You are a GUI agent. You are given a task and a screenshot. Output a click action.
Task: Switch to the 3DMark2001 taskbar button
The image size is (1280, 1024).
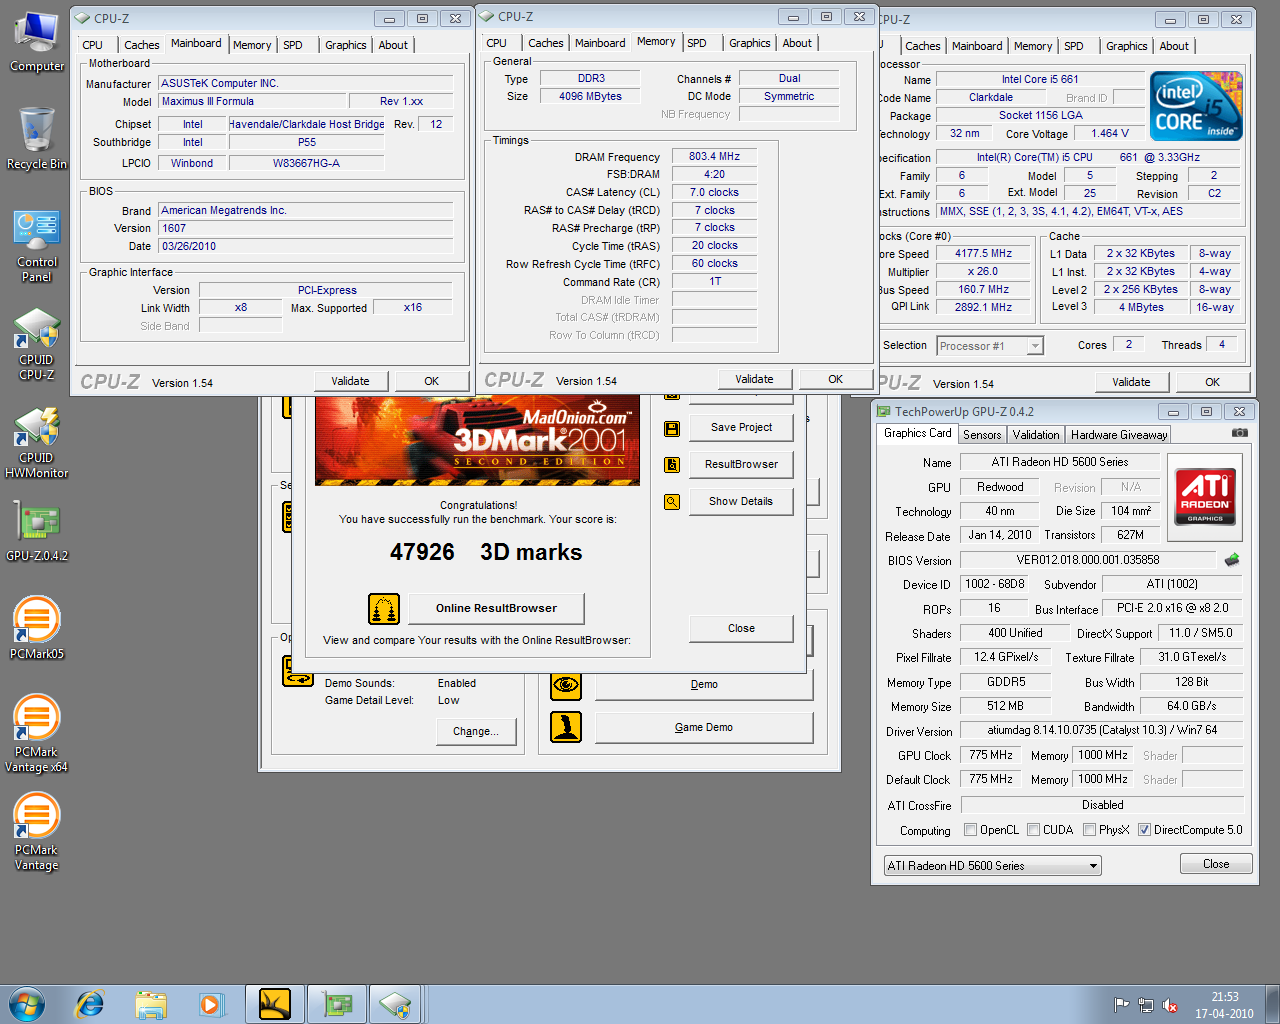[274, 1004]
